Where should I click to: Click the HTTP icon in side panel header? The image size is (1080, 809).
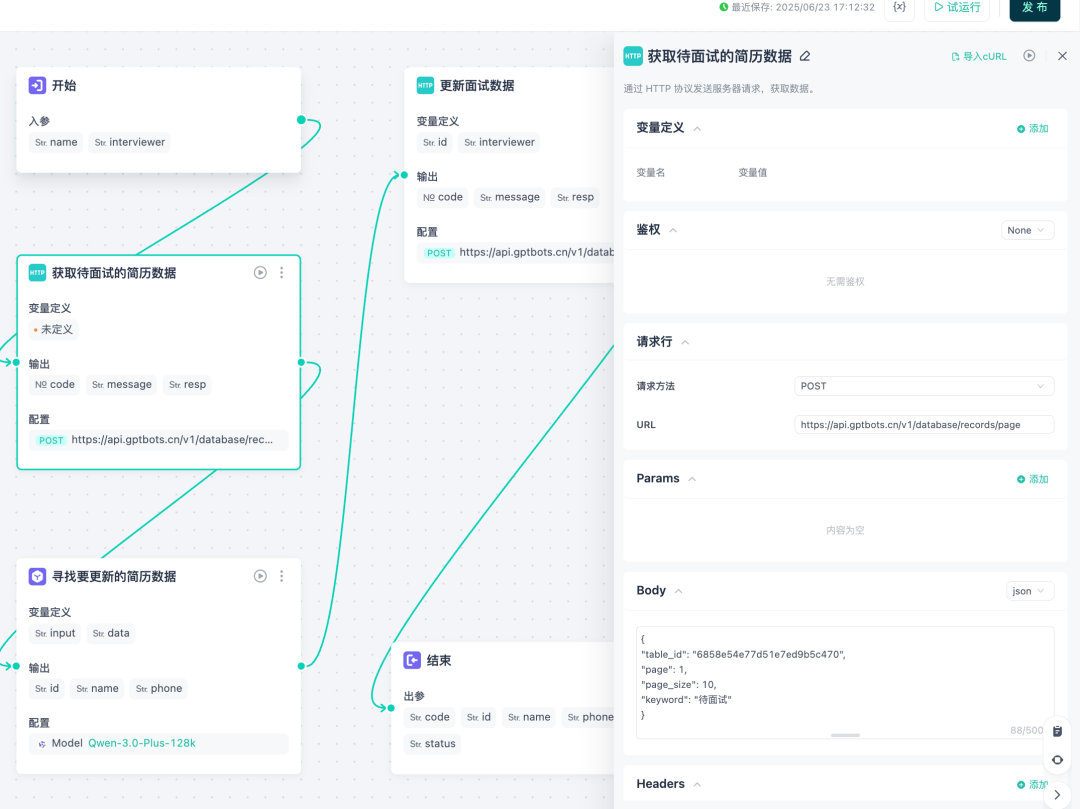pyautogui.click(x=632, y=56)
